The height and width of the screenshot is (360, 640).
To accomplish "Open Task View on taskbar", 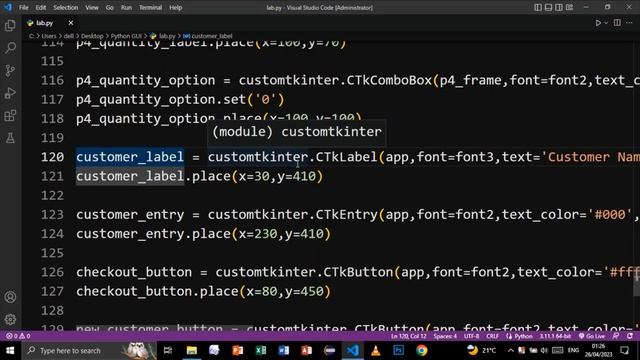I will click(x=168, y=351).
